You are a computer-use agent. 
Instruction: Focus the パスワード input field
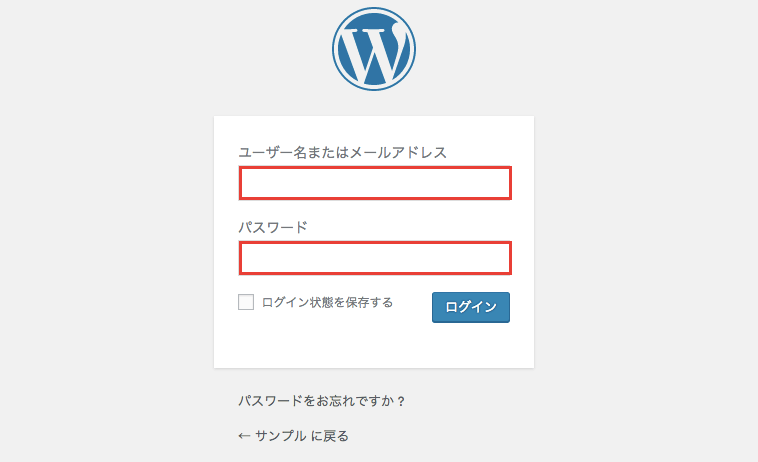click(x=375, y=258)
